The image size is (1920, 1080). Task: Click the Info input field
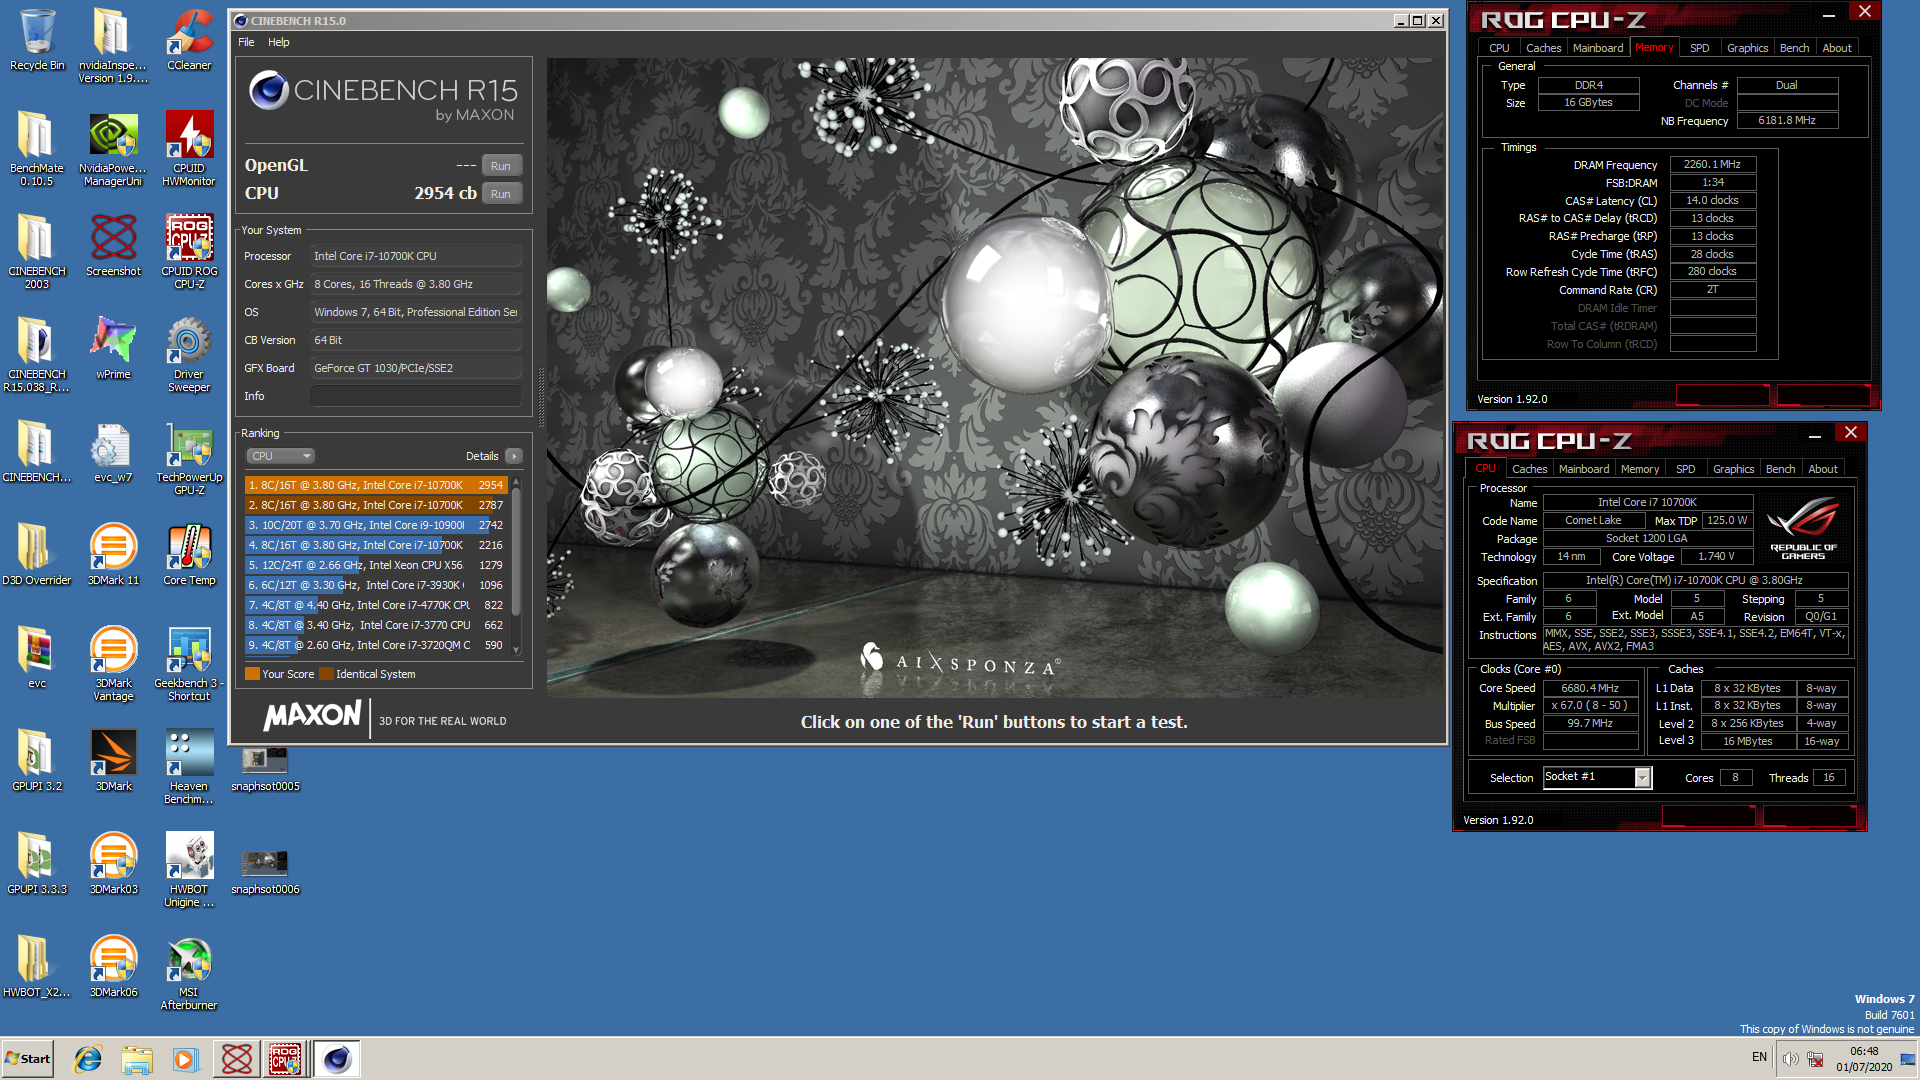pos(416,396)
